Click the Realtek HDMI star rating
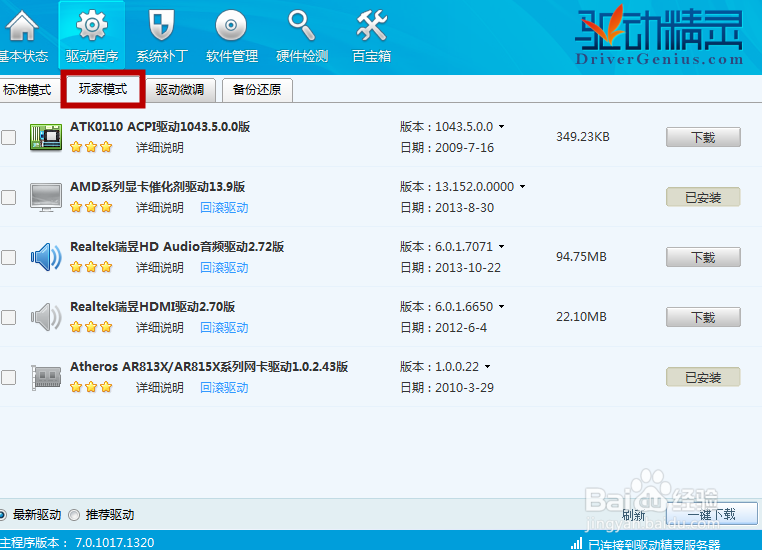The image size is (762, 550). click(x=91, y=327)
